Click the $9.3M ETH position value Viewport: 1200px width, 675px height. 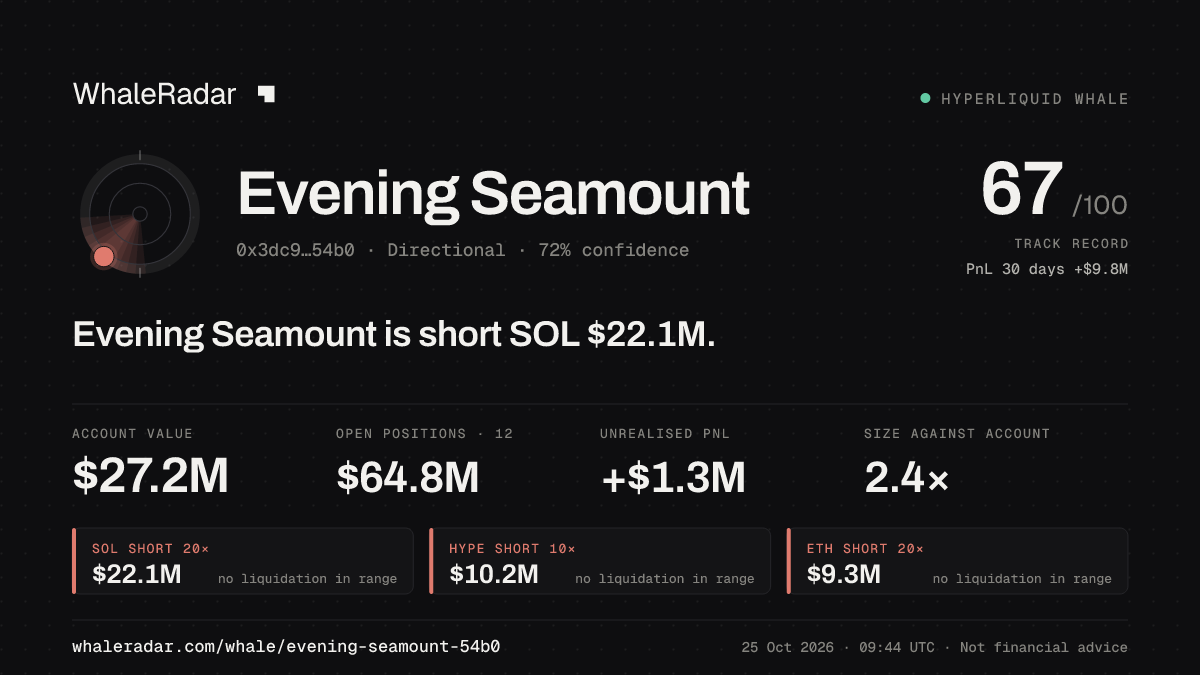[844, 574]
